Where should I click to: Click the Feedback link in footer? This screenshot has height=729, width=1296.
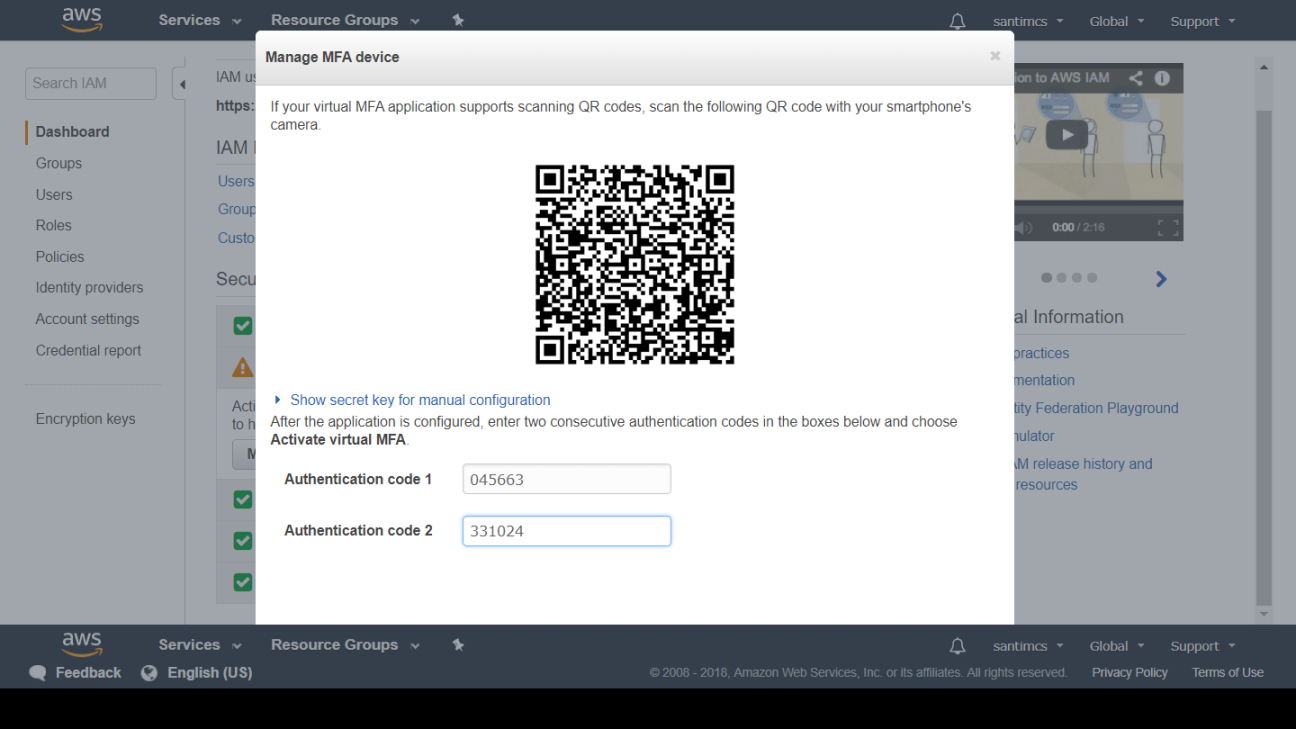[88, 673]
